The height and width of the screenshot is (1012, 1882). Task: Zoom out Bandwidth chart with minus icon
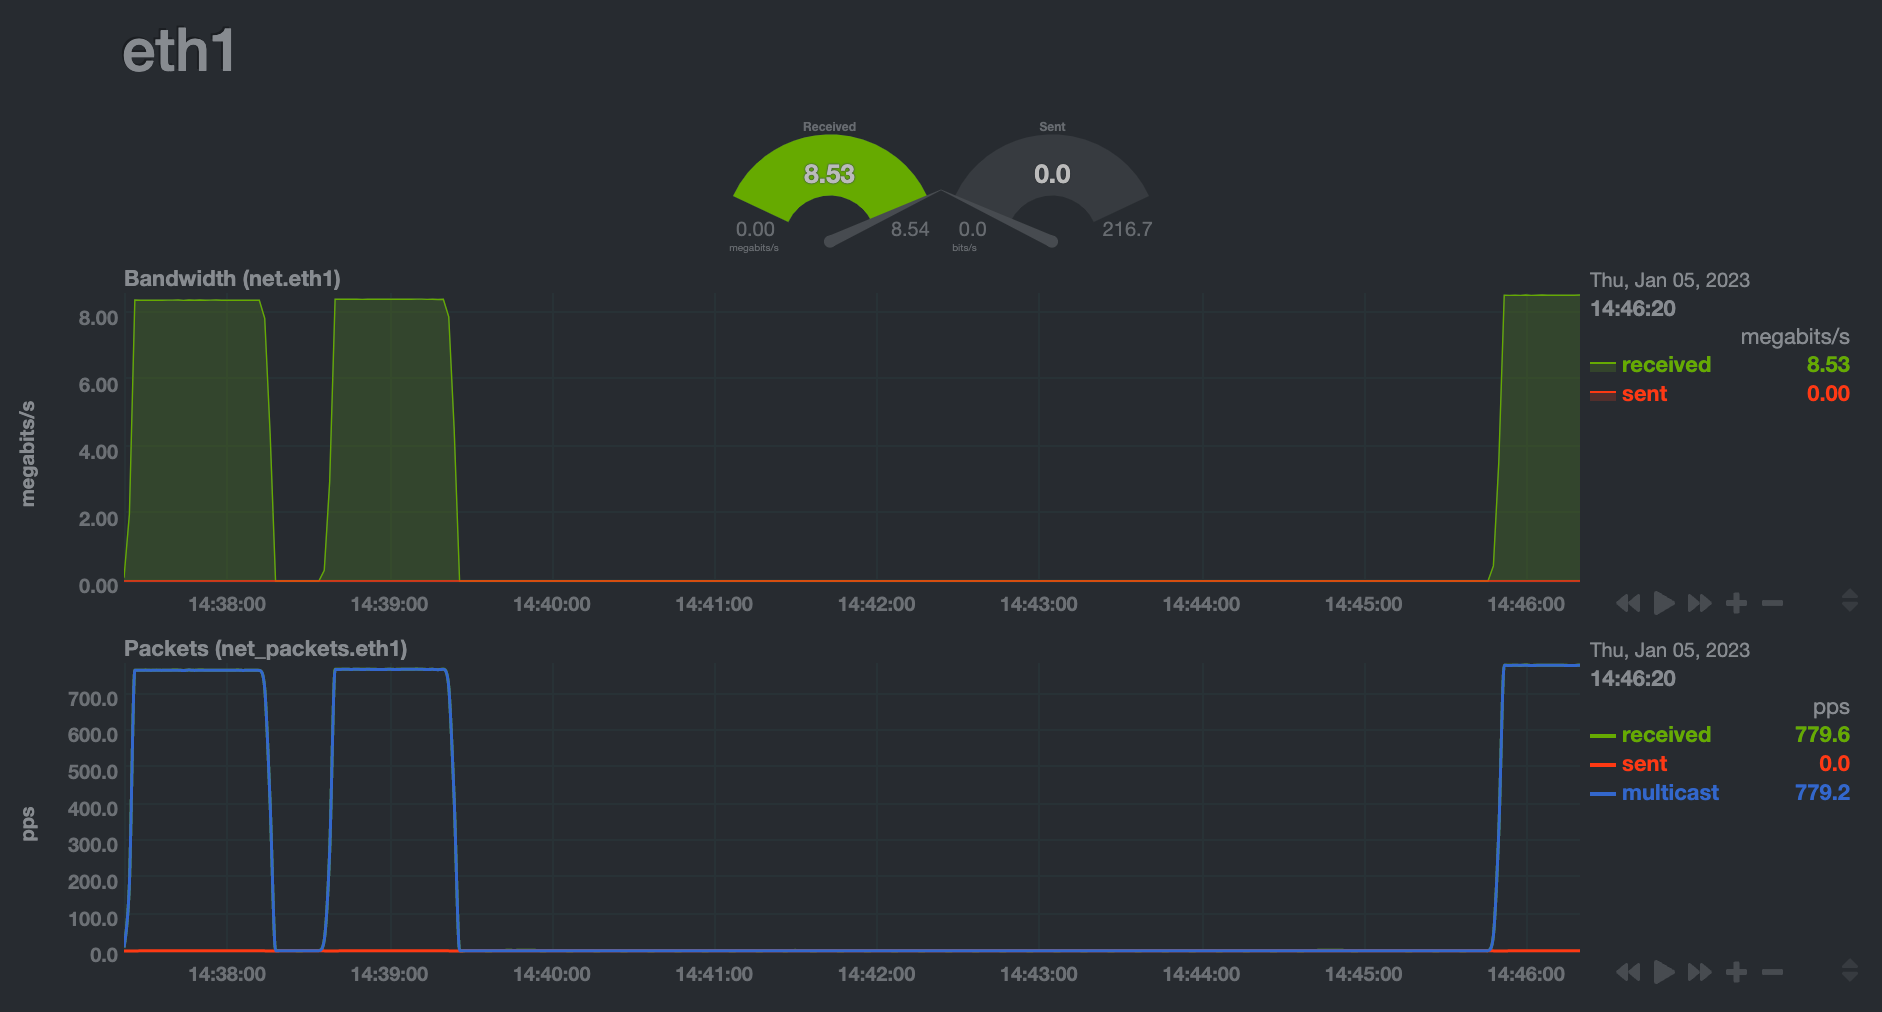(1772, 603)
